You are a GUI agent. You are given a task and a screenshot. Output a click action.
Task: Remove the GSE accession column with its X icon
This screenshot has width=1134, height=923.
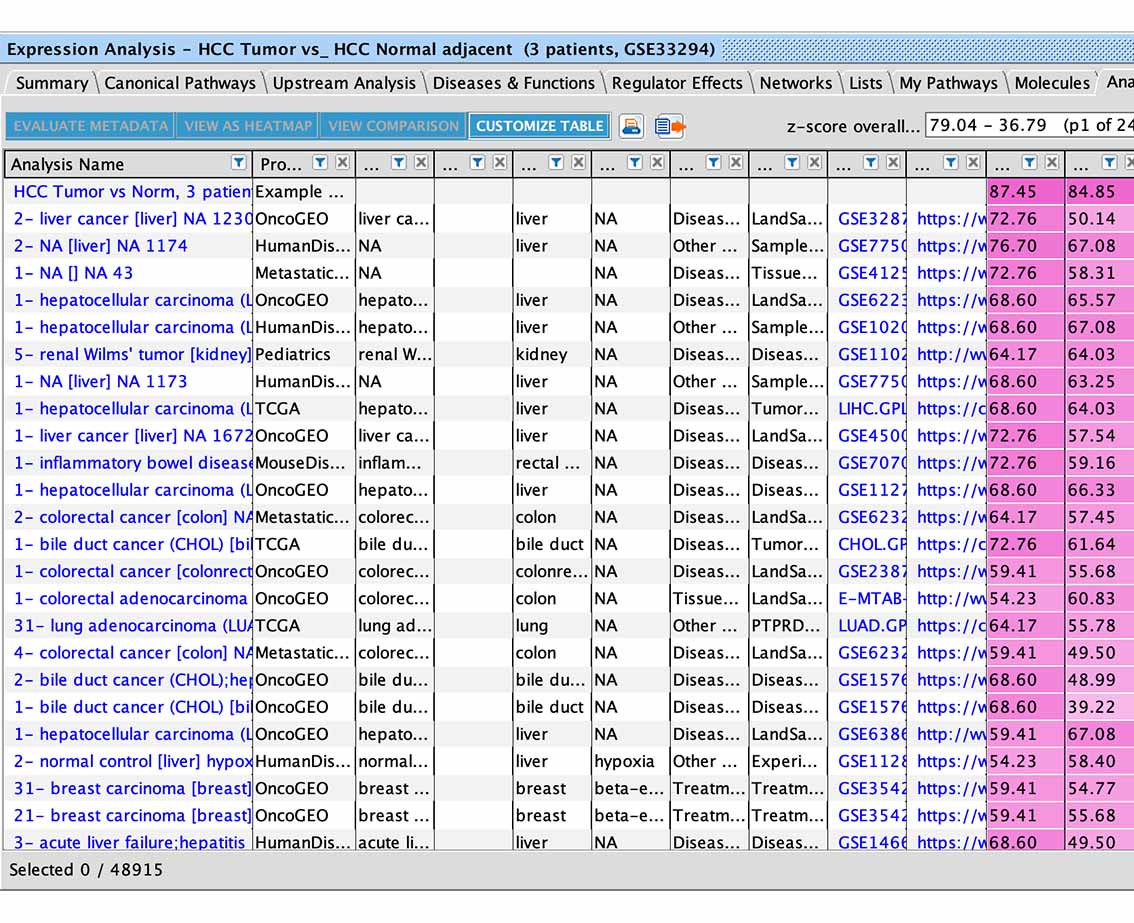click(x=893, y=163)
